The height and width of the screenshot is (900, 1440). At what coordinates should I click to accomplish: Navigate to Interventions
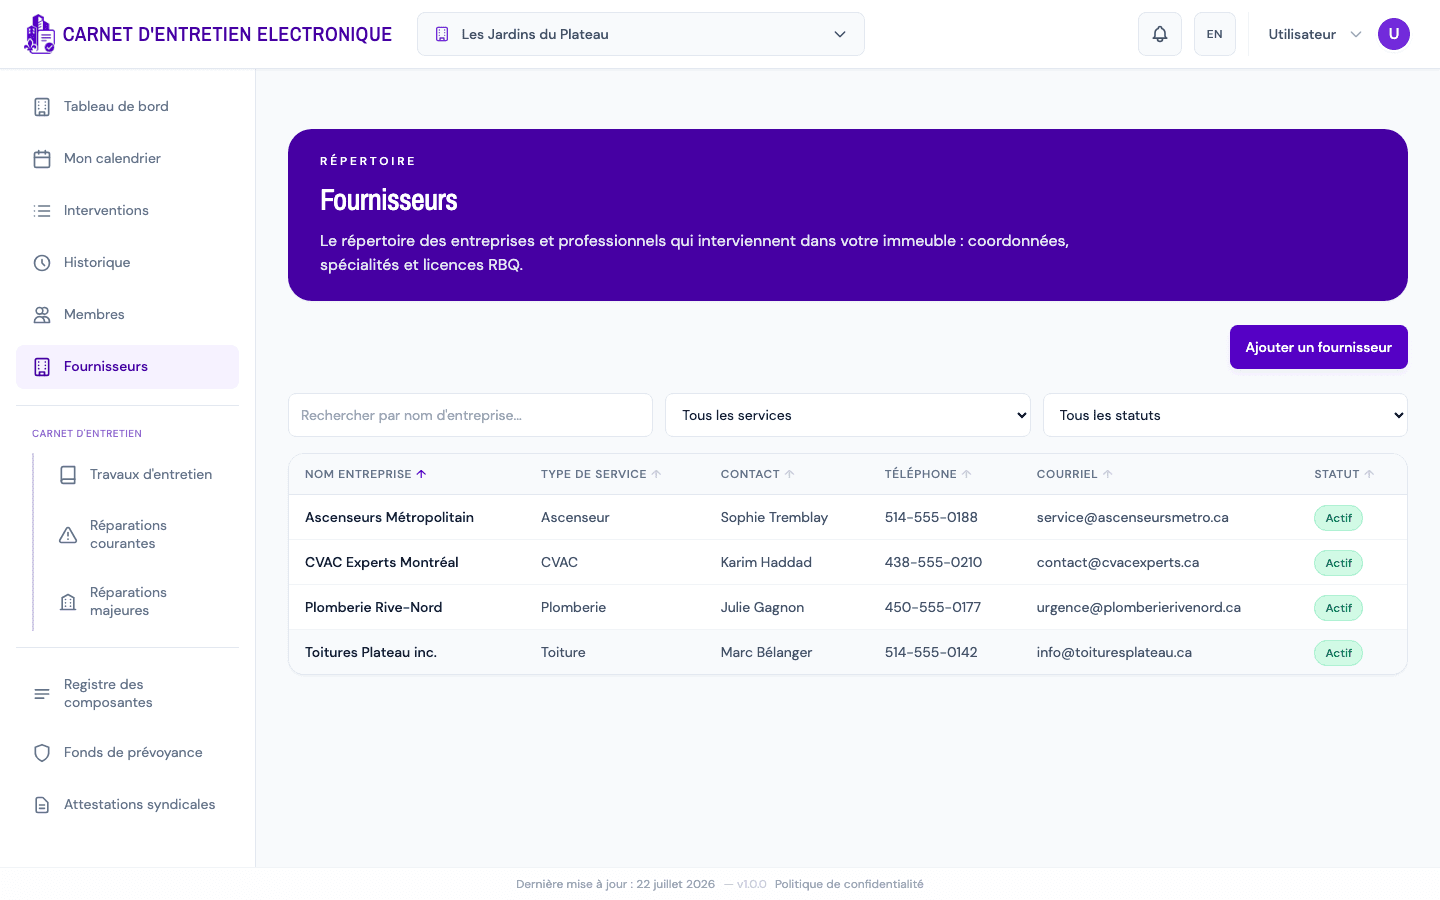pyautogui.click(x=127, y=211)
